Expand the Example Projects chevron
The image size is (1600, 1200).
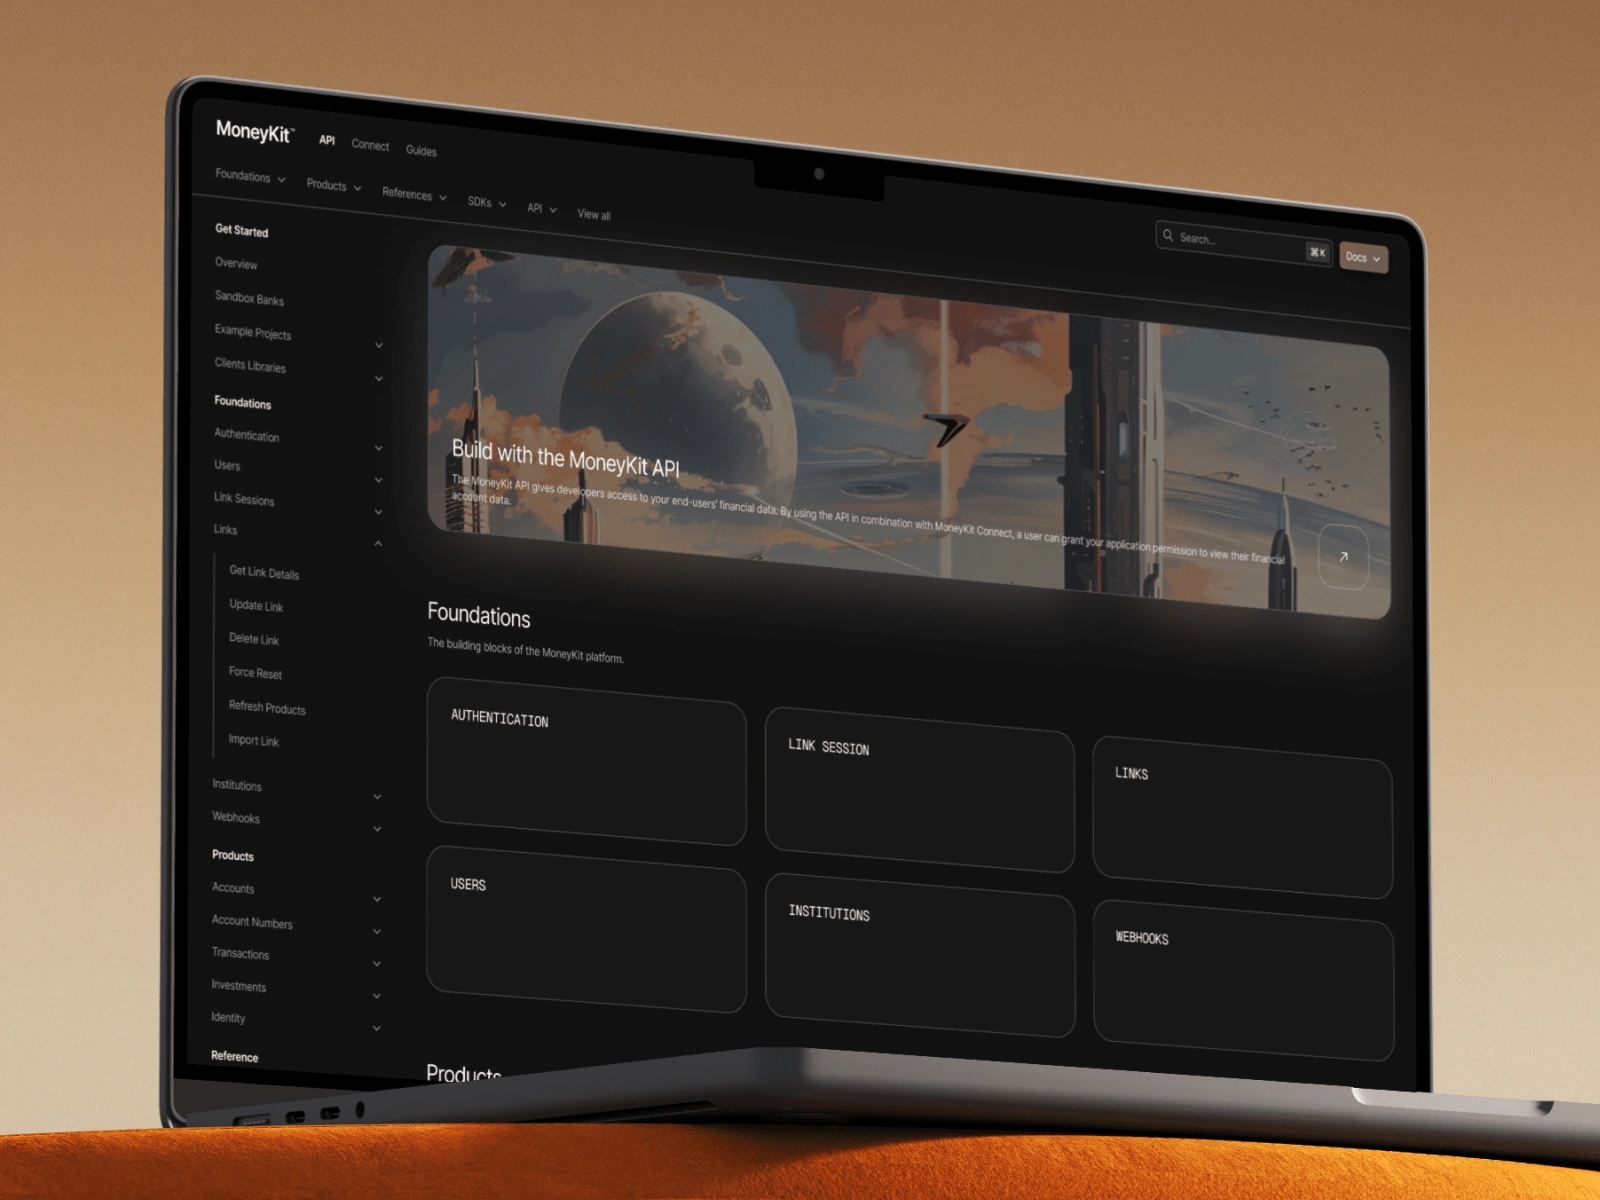pos(379,346)
